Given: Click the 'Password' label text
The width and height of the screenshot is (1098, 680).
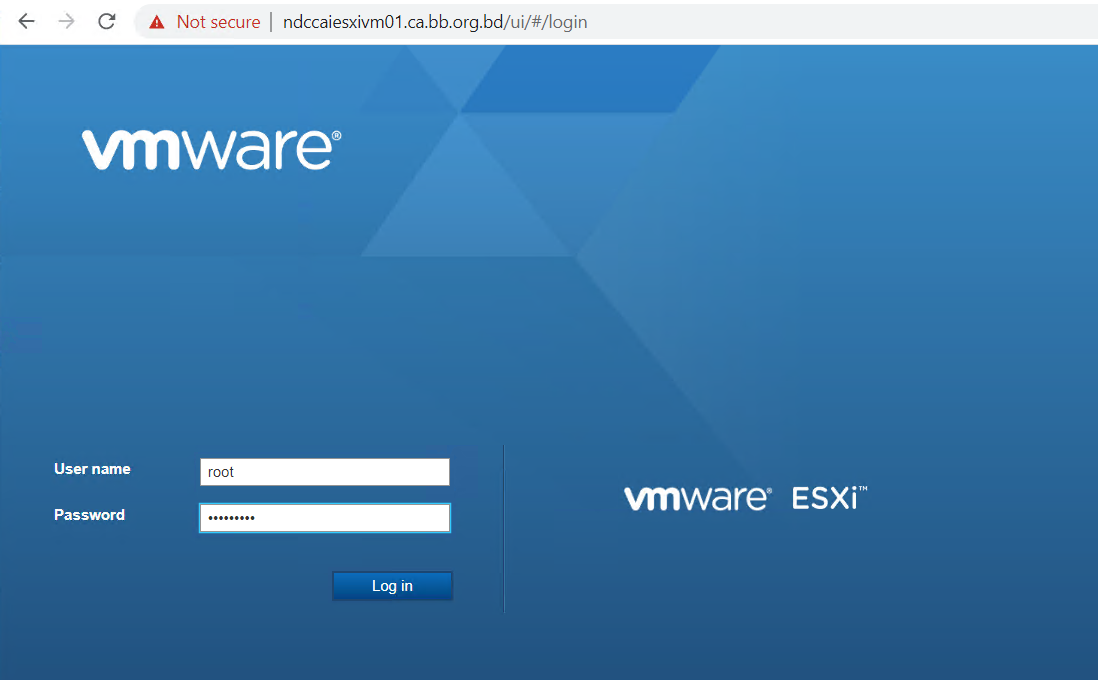Looking at the screenshot, I should [90, 515].
